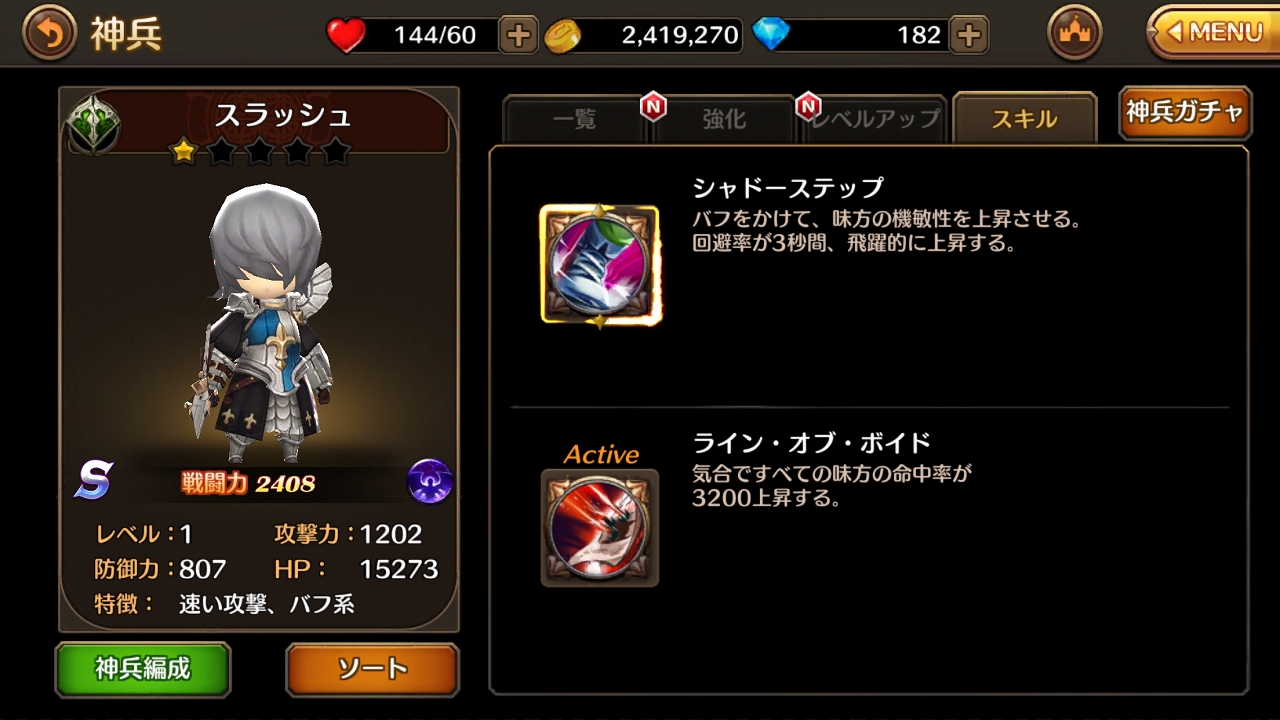
Task: Select the スキル tab
Action: [1025, 119]
